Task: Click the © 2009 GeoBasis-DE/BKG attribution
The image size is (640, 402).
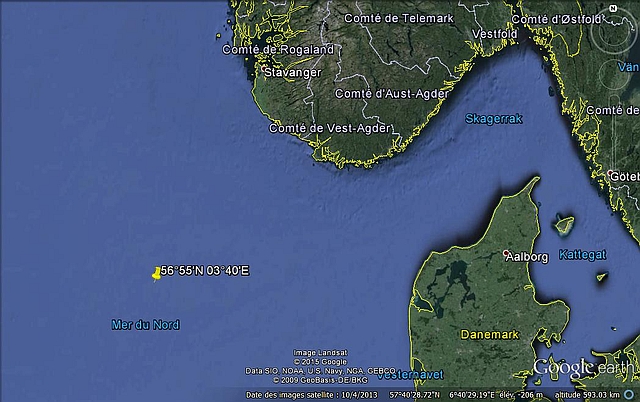Action: point(320,380)
